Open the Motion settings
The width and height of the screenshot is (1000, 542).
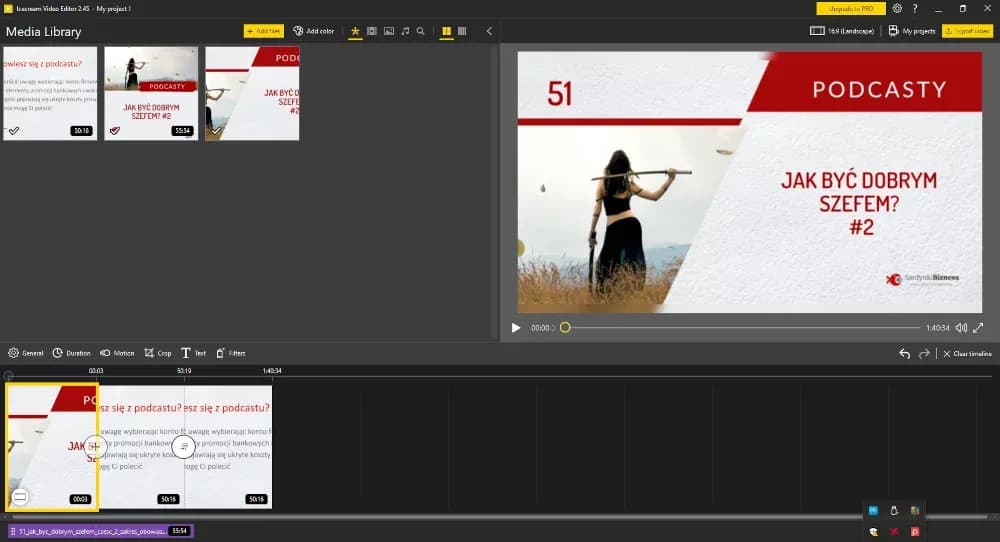coord(117,353)
